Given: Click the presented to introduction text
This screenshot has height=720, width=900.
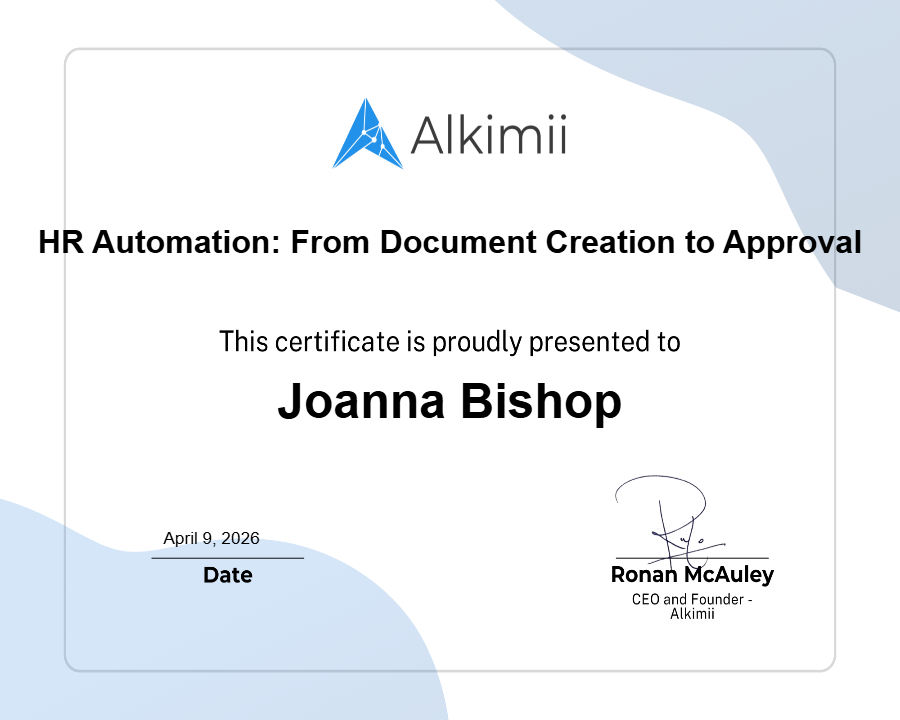Looking at the screenshot, I should point(450,341).
